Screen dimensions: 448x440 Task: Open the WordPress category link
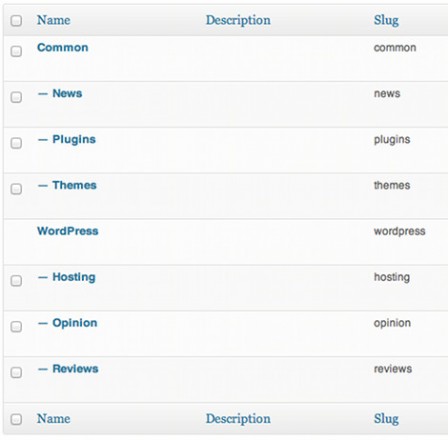[x=68, y=231]
